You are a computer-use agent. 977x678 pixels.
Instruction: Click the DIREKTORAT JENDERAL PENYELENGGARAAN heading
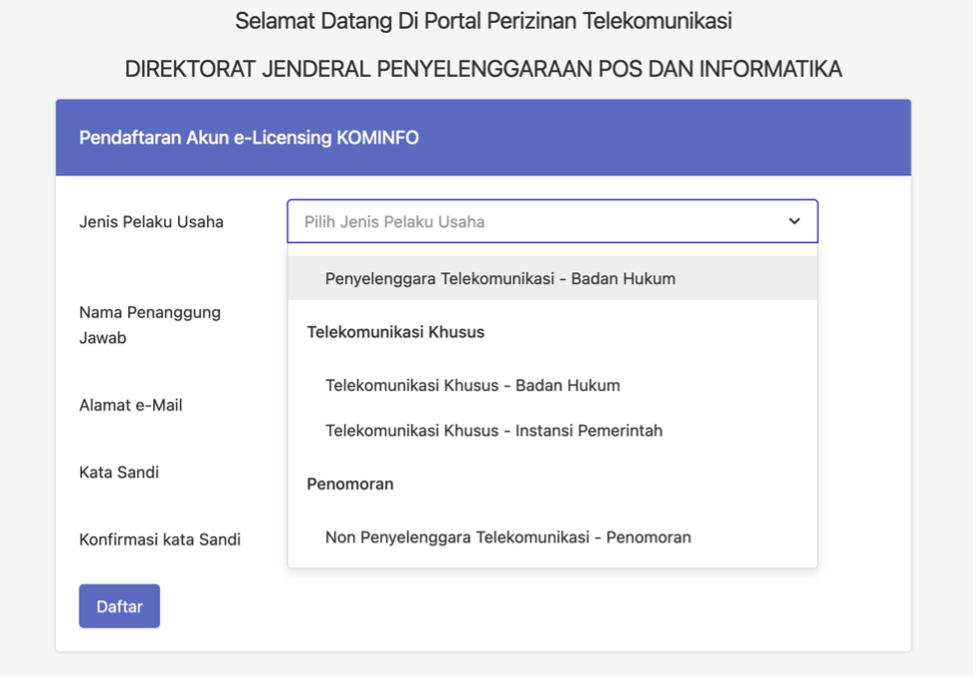pyautogui.click(x=484, y=69)
